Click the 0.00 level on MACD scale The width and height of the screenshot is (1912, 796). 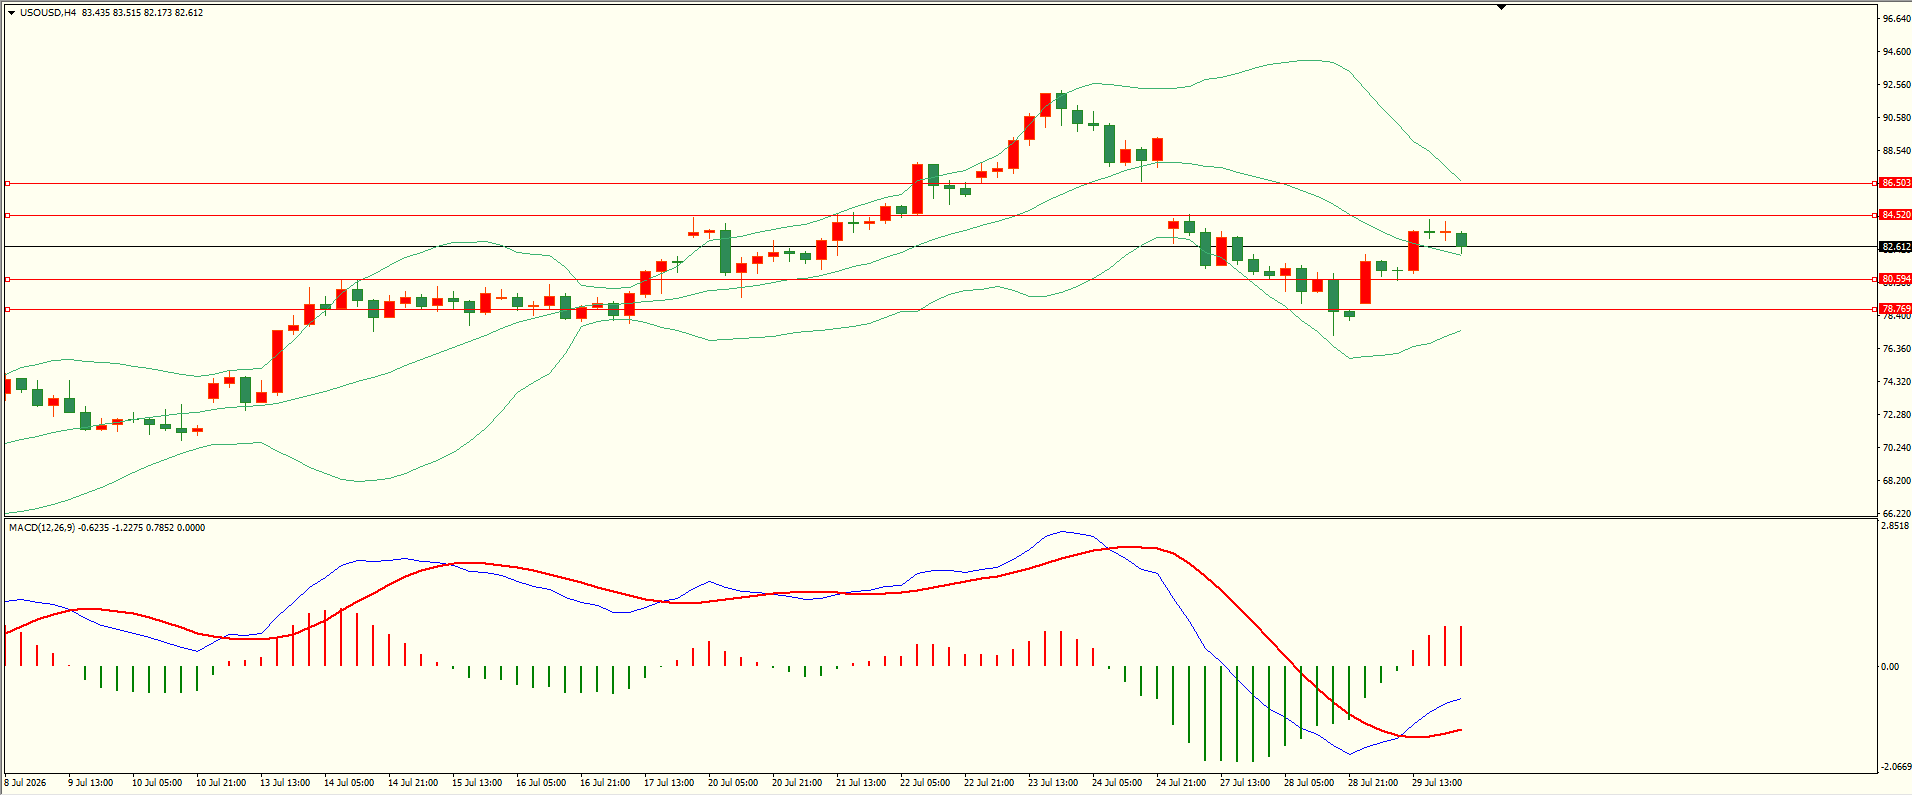point(1889,667)
